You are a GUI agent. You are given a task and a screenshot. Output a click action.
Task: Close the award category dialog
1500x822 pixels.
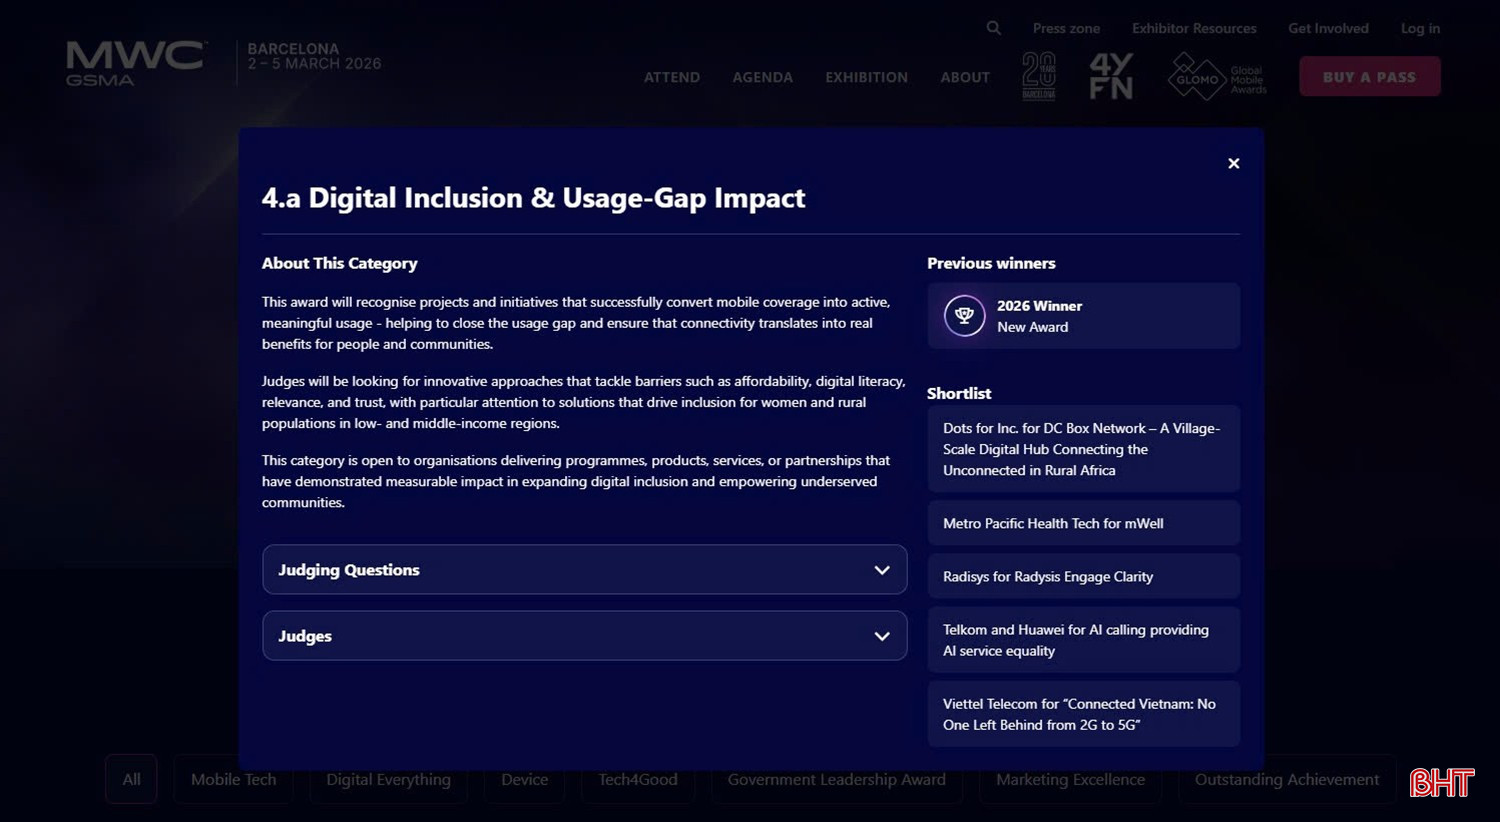click(1233, 163)
